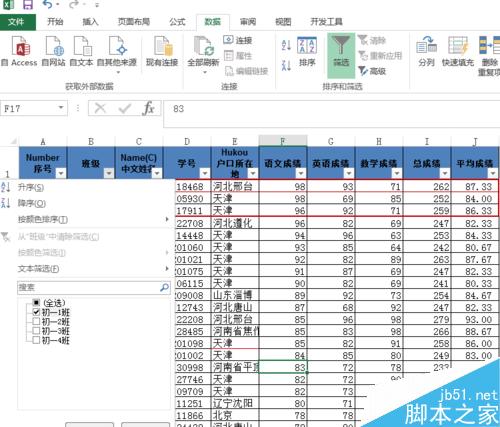Open 按颜色排序 sort by color submenu

click(87, 219)
